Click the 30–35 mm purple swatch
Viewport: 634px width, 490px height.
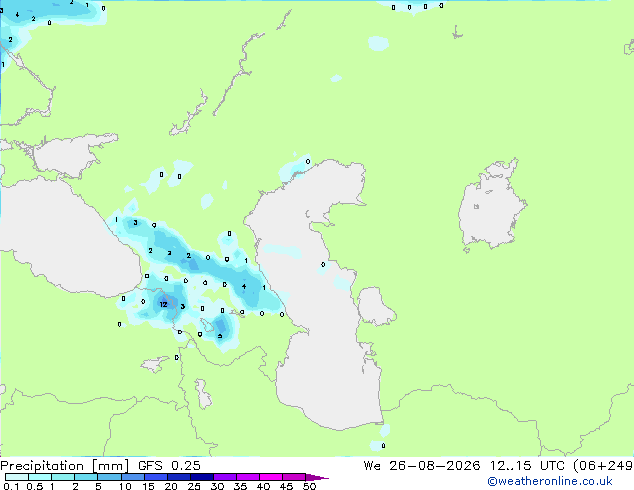[225, 477]
